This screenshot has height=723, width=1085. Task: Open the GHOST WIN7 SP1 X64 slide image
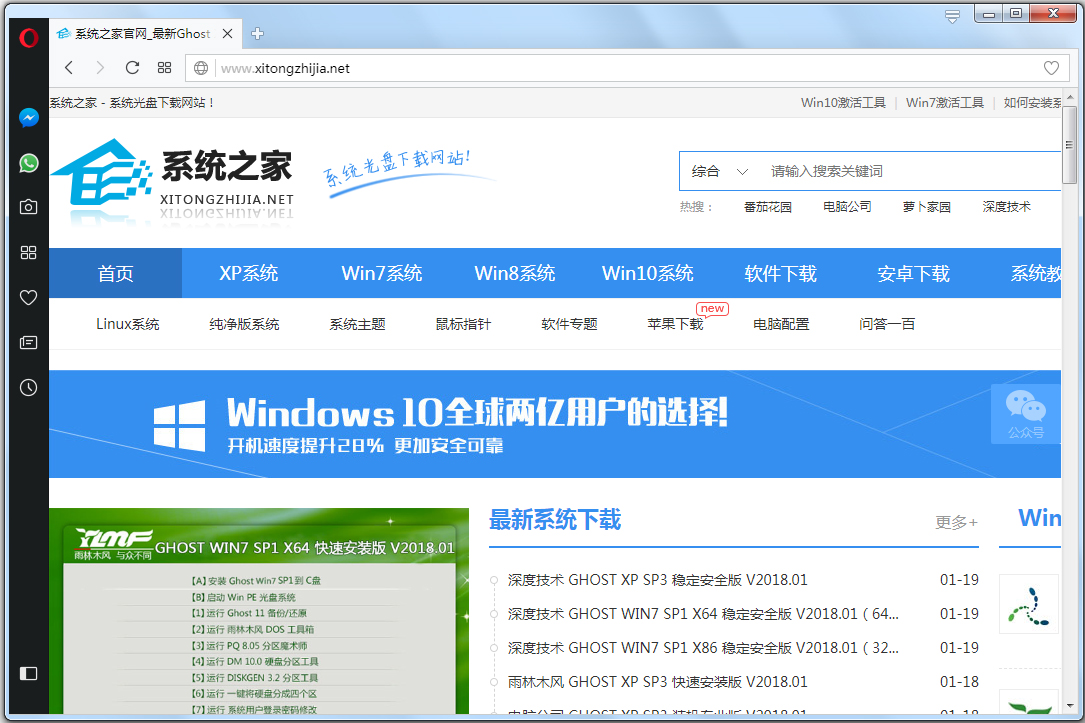point(259,612)
